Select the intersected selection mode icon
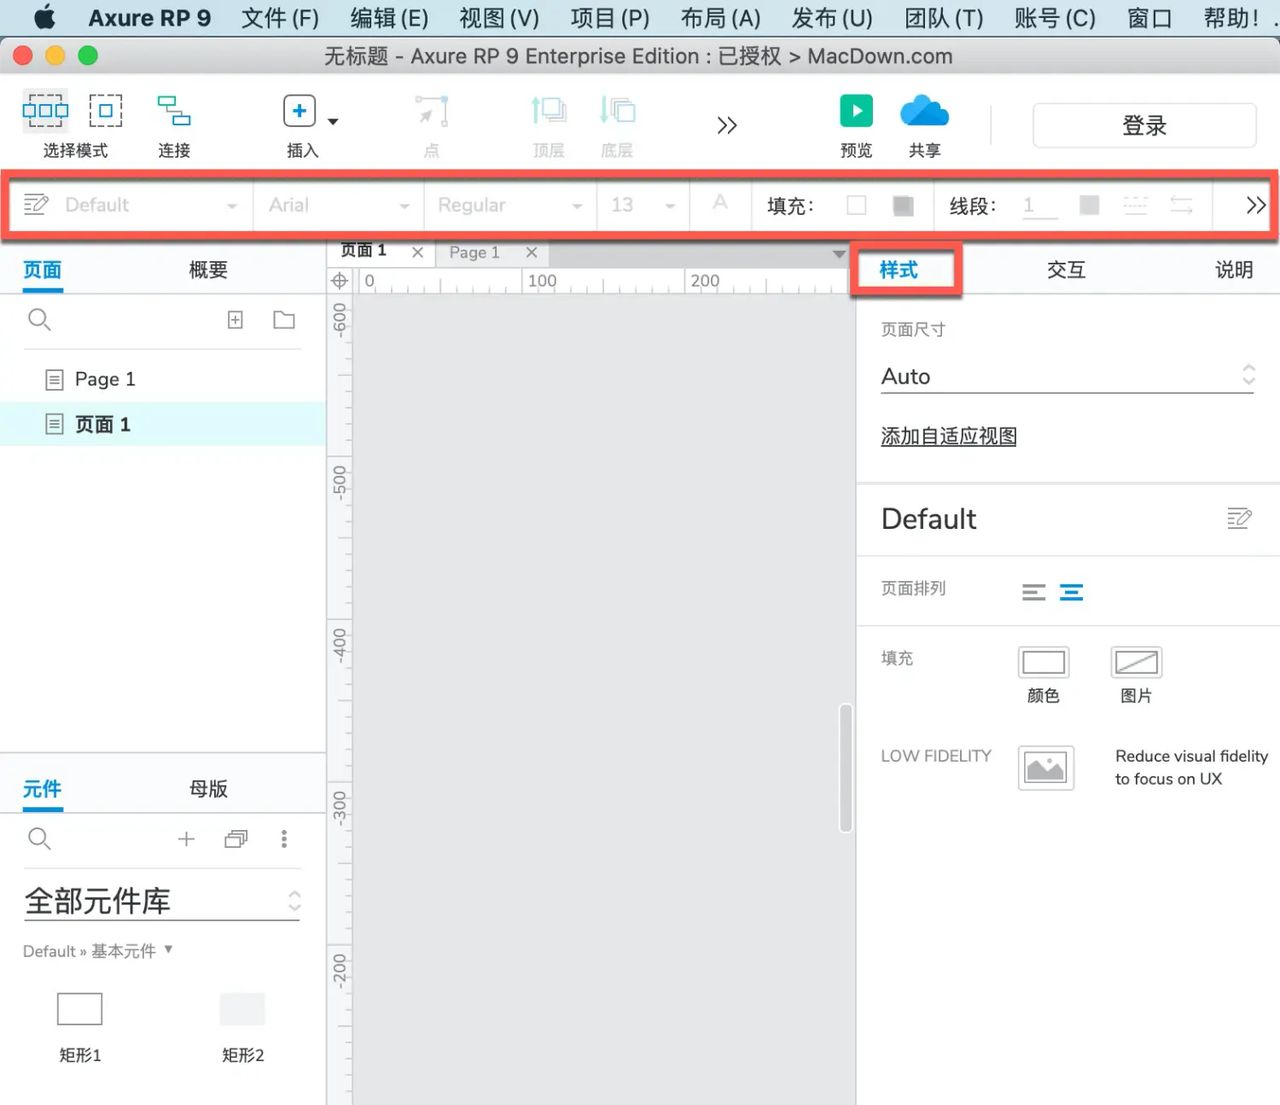Viewport: 1280px width, 1105px height. pyautogui.click(x=45, y=110)
